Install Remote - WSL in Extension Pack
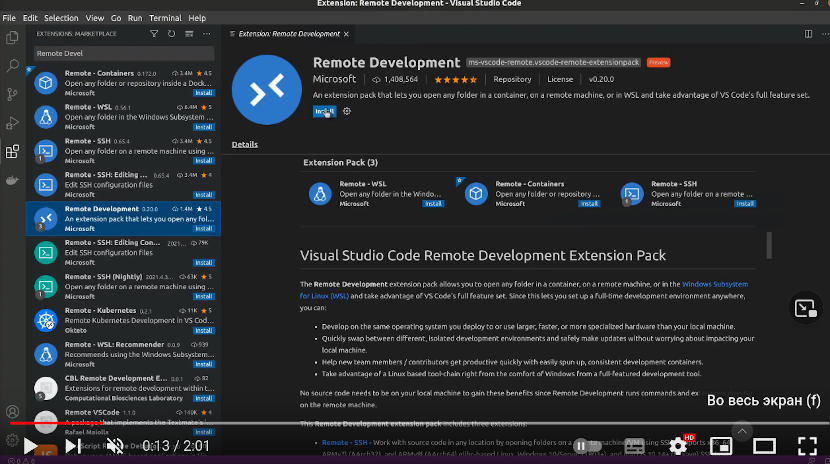 pyautogui.click(x=433, y=204)
